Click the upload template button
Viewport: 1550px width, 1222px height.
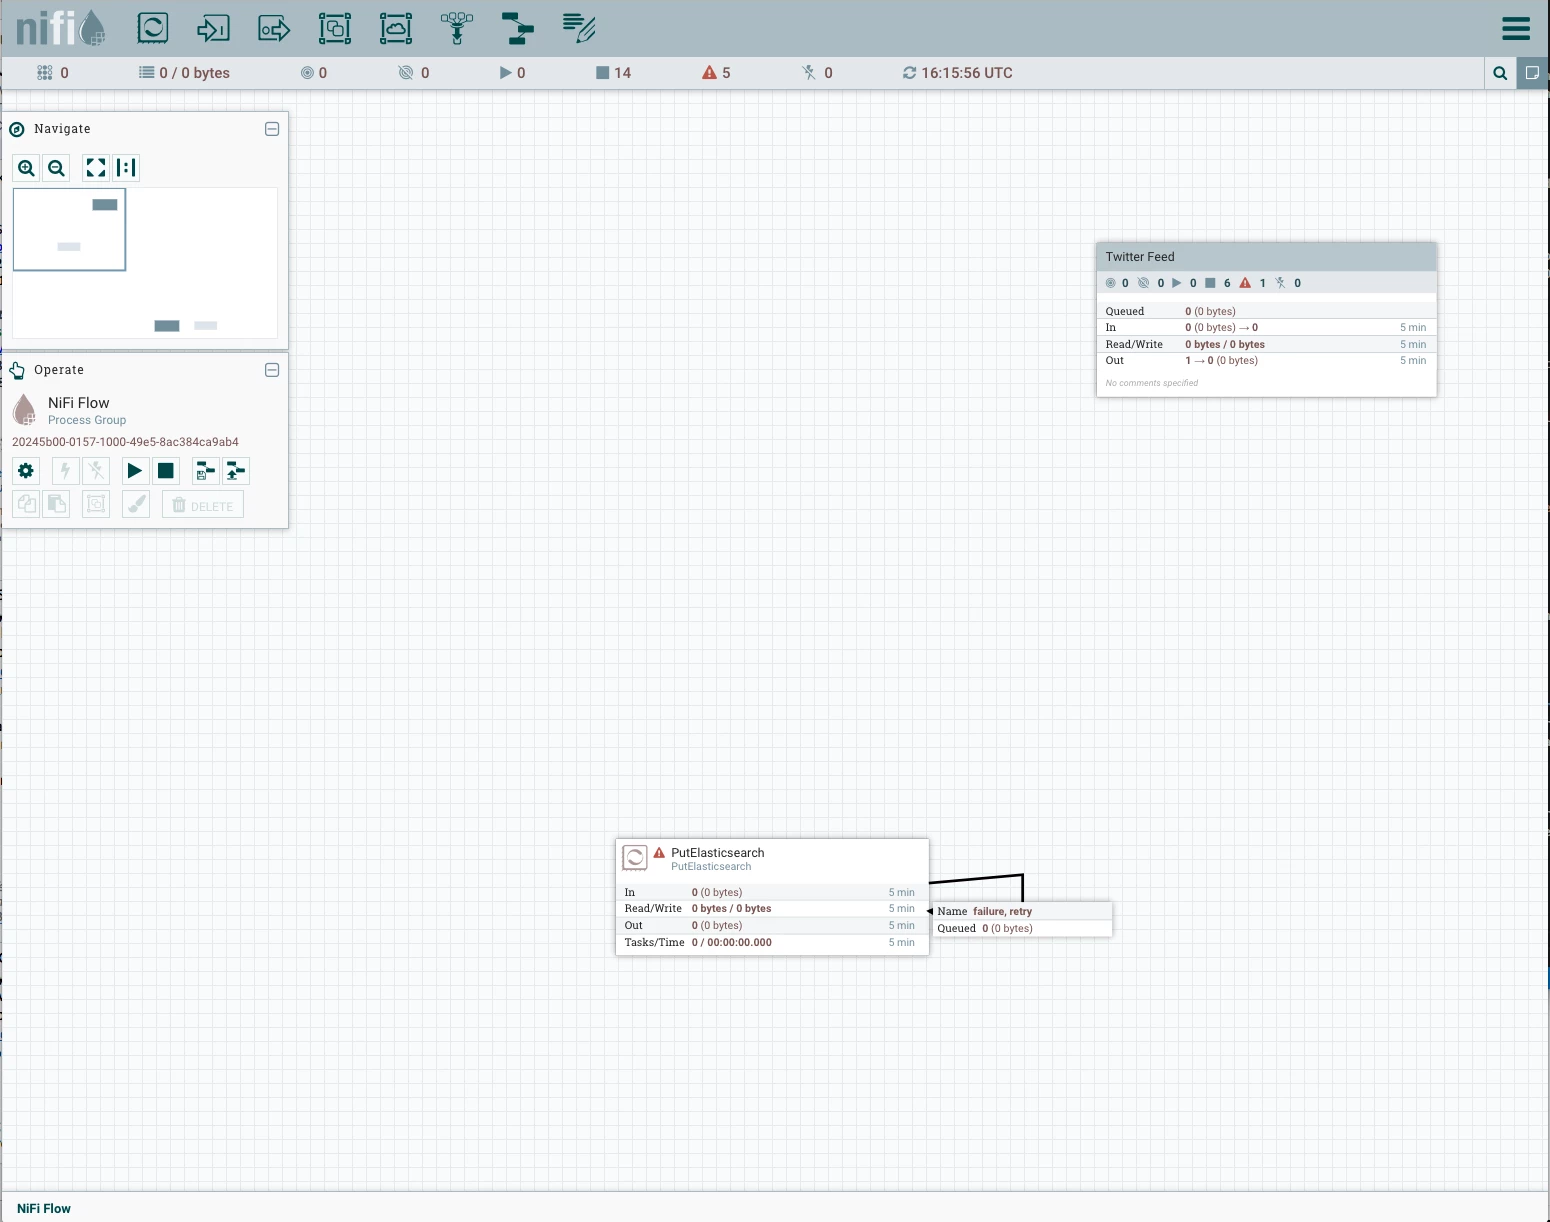(236, 471)
